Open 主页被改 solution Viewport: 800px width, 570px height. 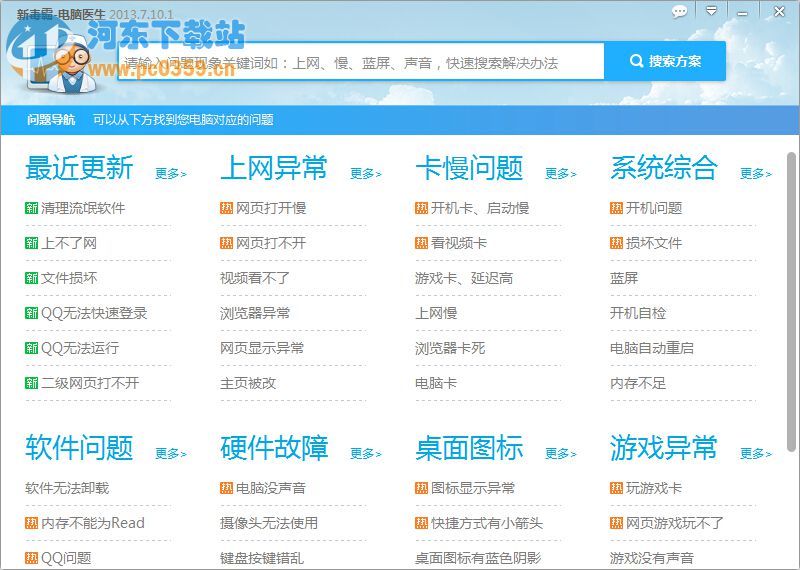247,383
